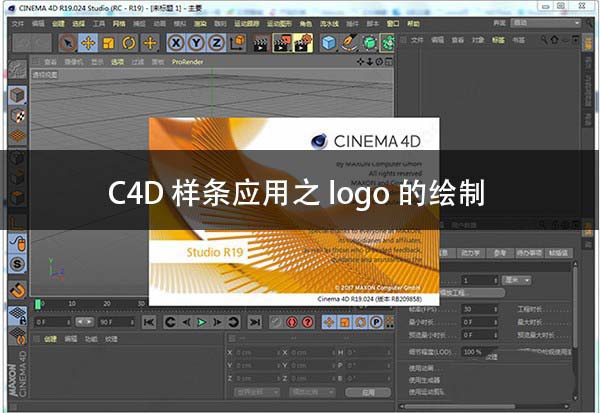Toggle the X axis lock

pyautogui.click(x=176, y=43)
